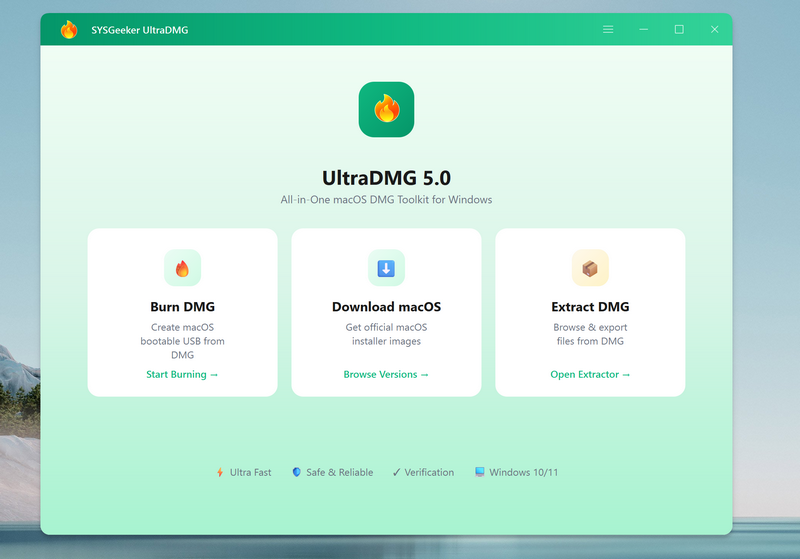Maximize the UltraDMG window
The width and height of the screenshot is (800, 559).
click(x=679, y=30)
